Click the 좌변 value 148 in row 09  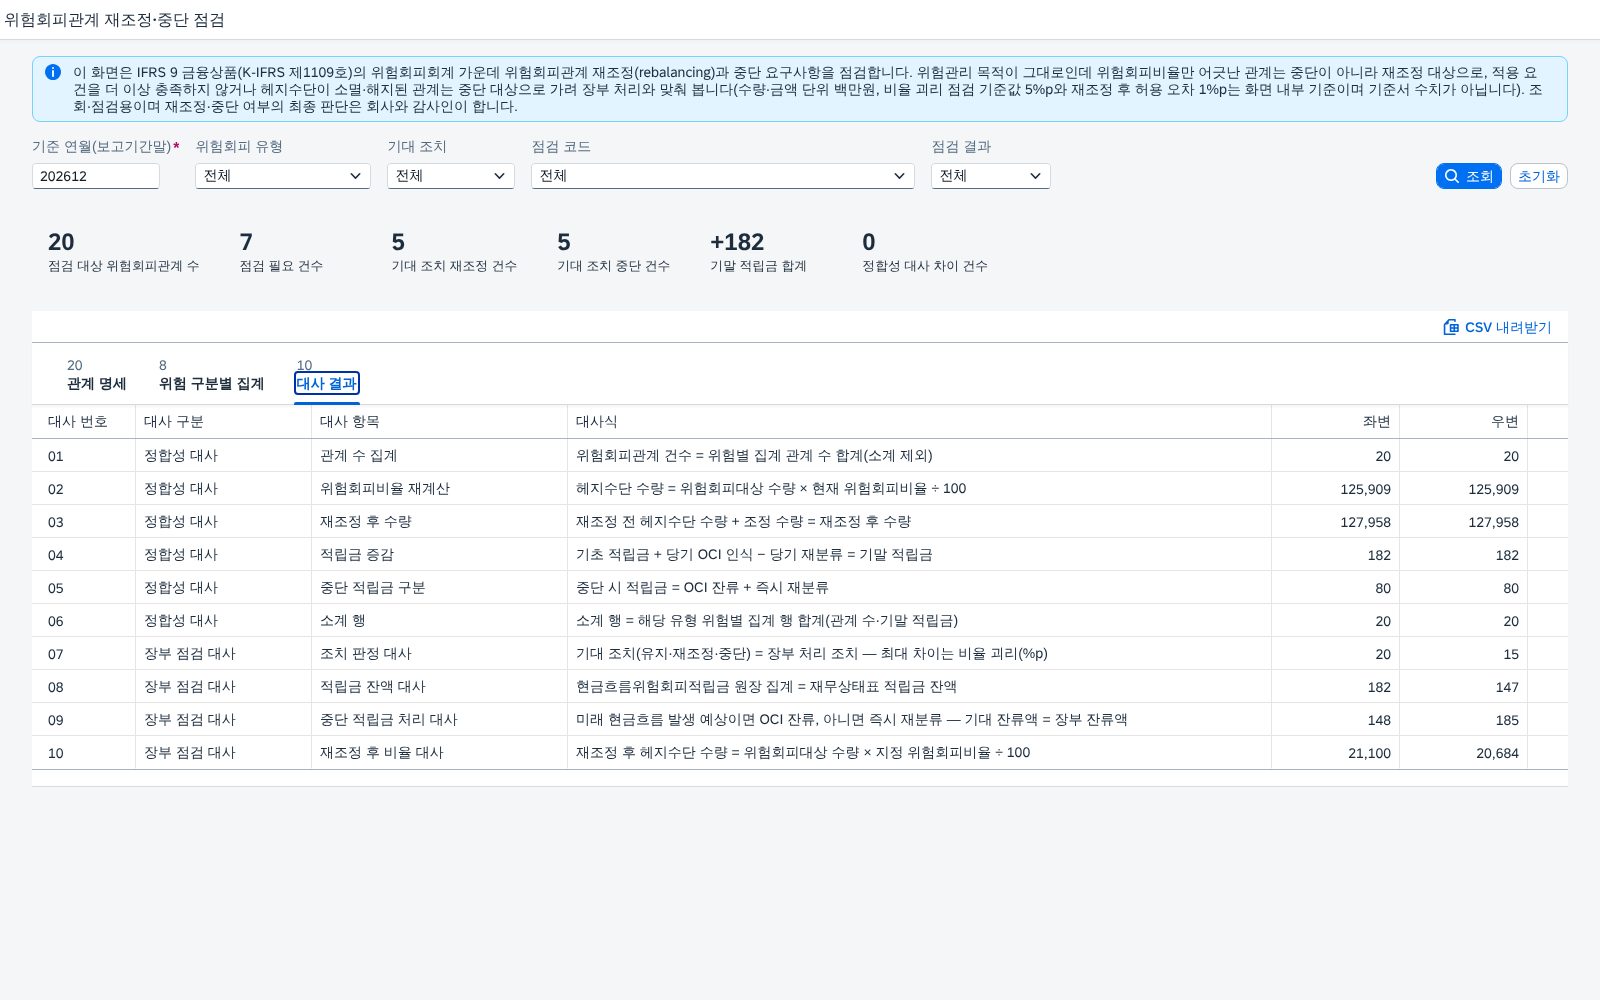click(1379, 720)
